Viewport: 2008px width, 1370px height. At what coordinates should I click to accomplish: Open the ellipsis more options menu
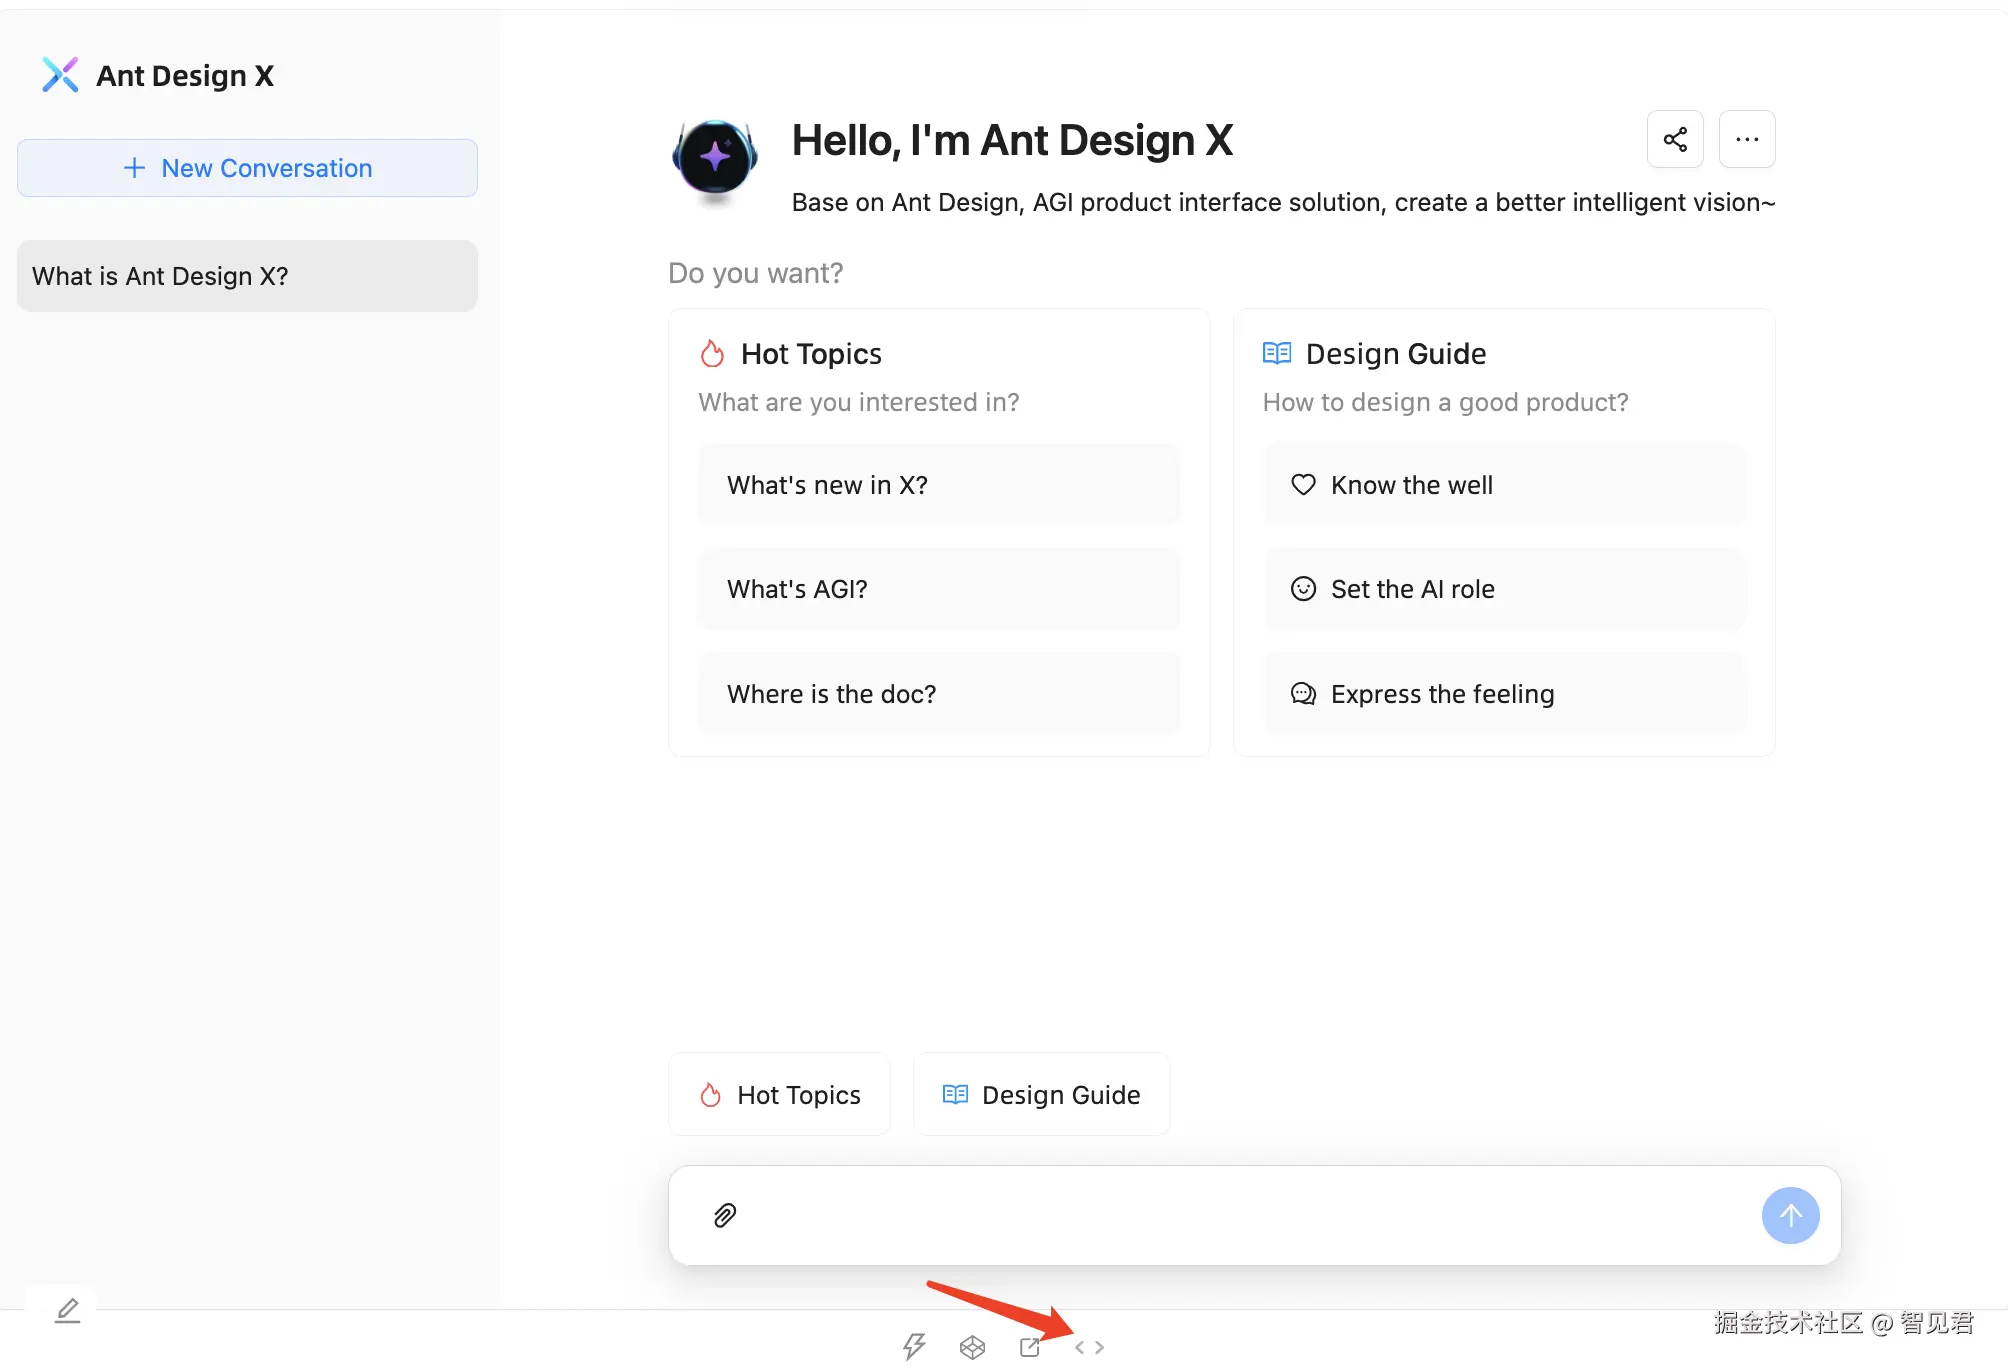1747,139
